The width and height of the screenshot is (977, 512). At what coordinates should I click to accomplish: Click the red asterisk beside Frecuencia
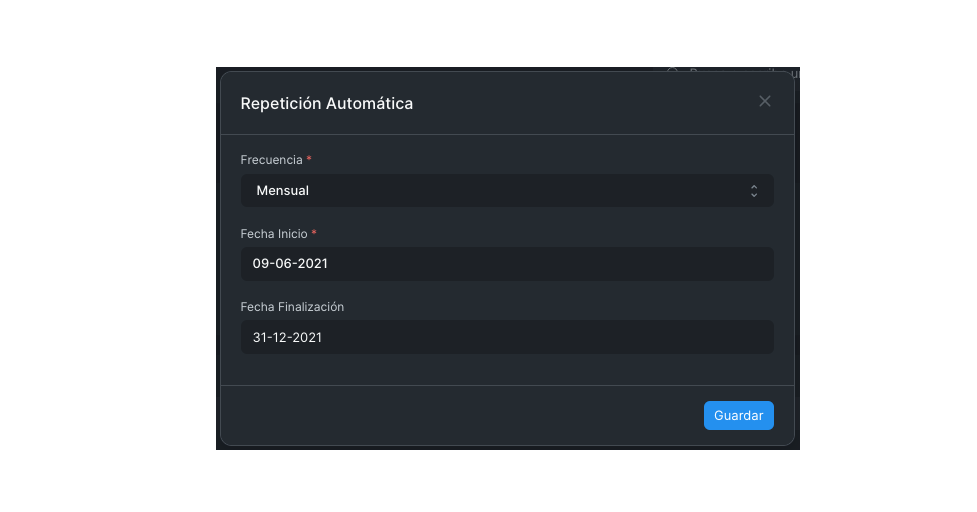(x=309, y=160)
